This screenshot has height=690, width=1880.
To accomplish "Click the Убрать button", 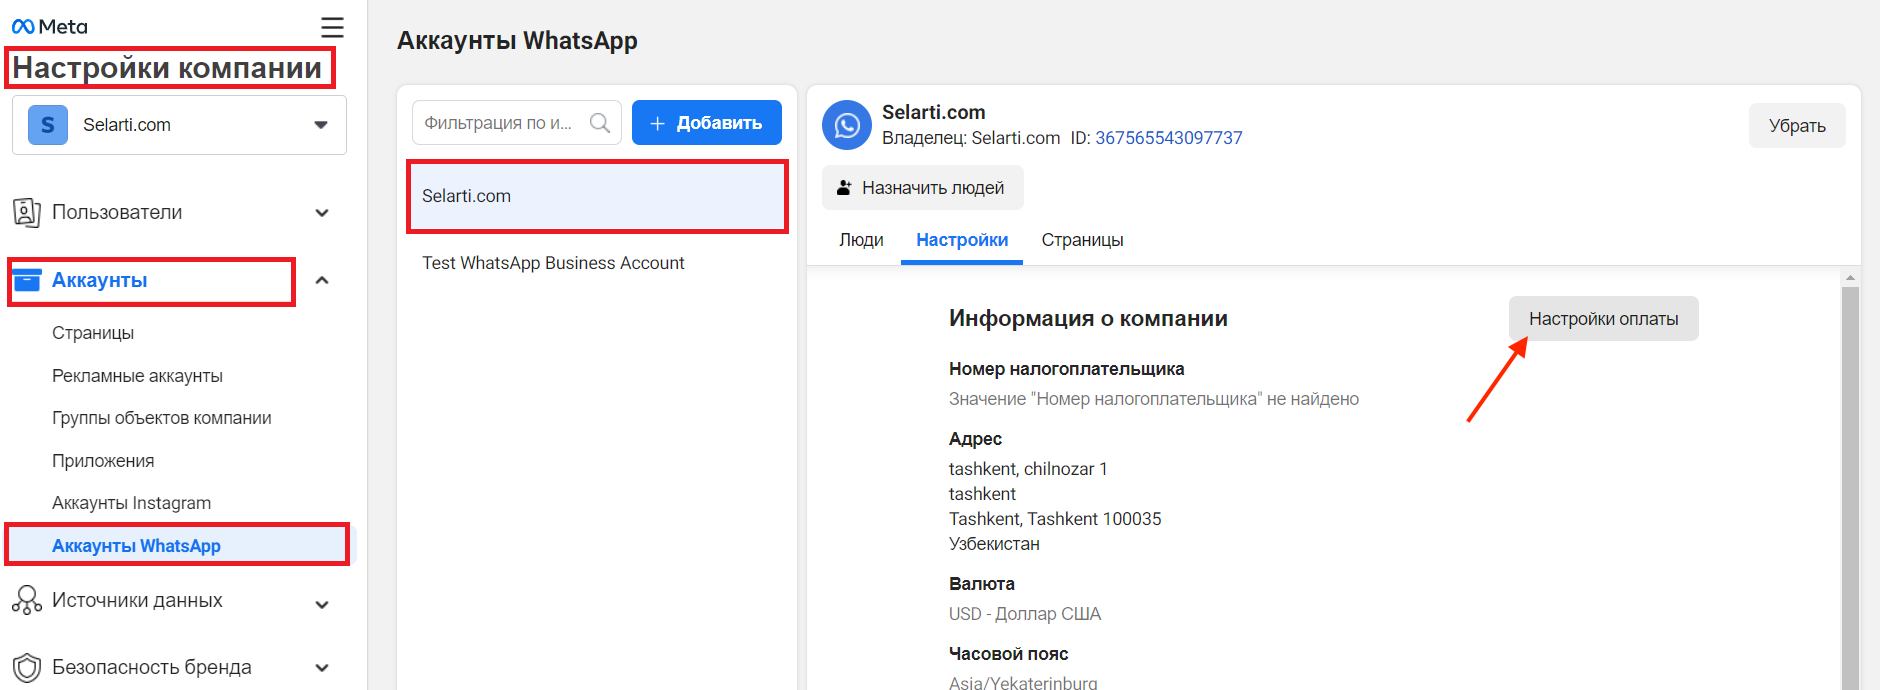I will pyautogui.click(x=1797, y=126).
